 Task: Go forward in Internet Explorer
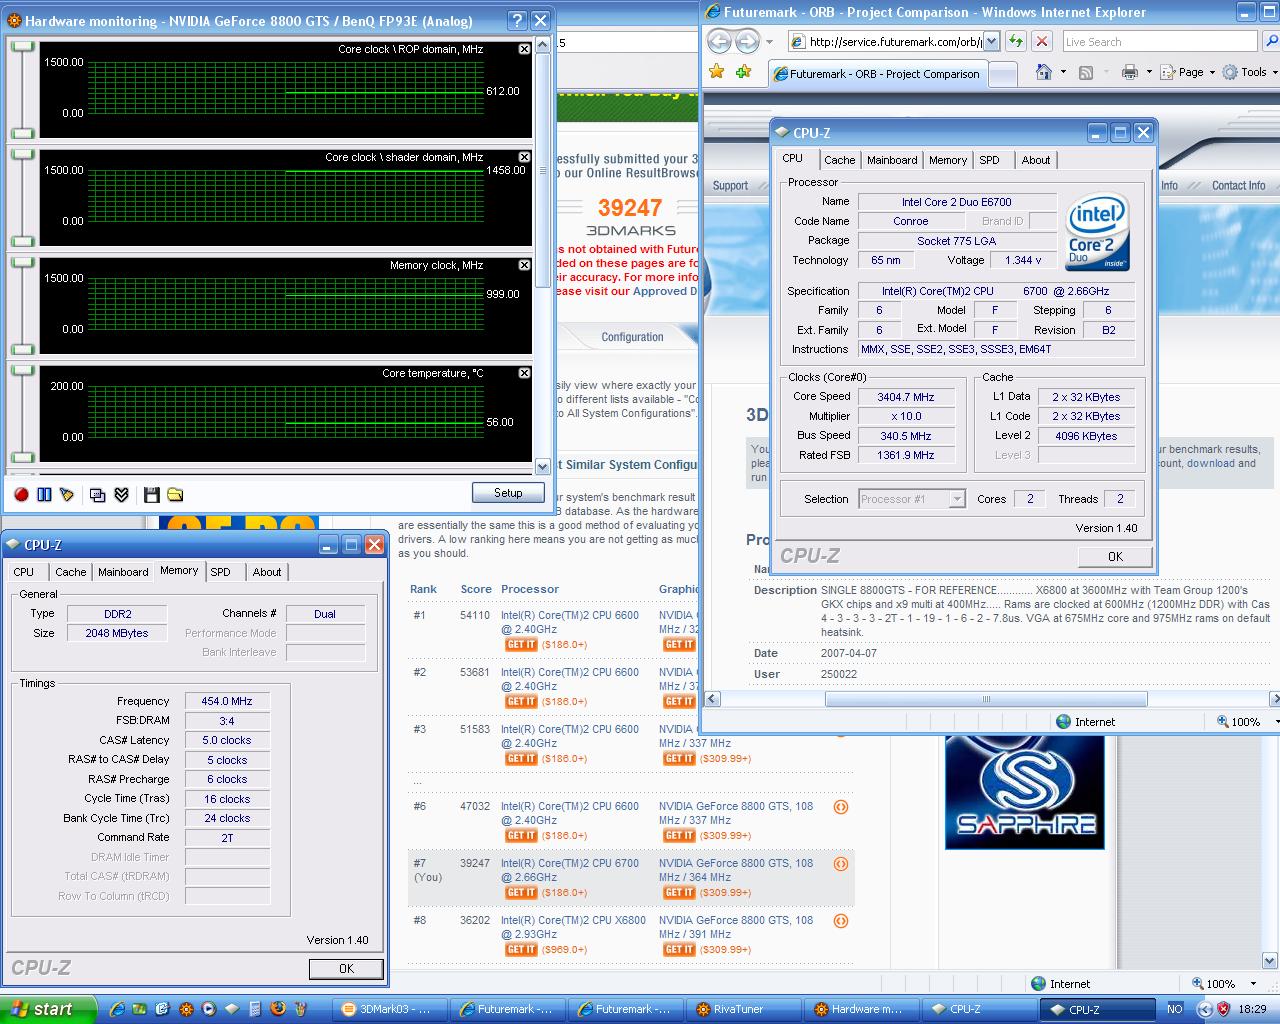coord(747,42)
